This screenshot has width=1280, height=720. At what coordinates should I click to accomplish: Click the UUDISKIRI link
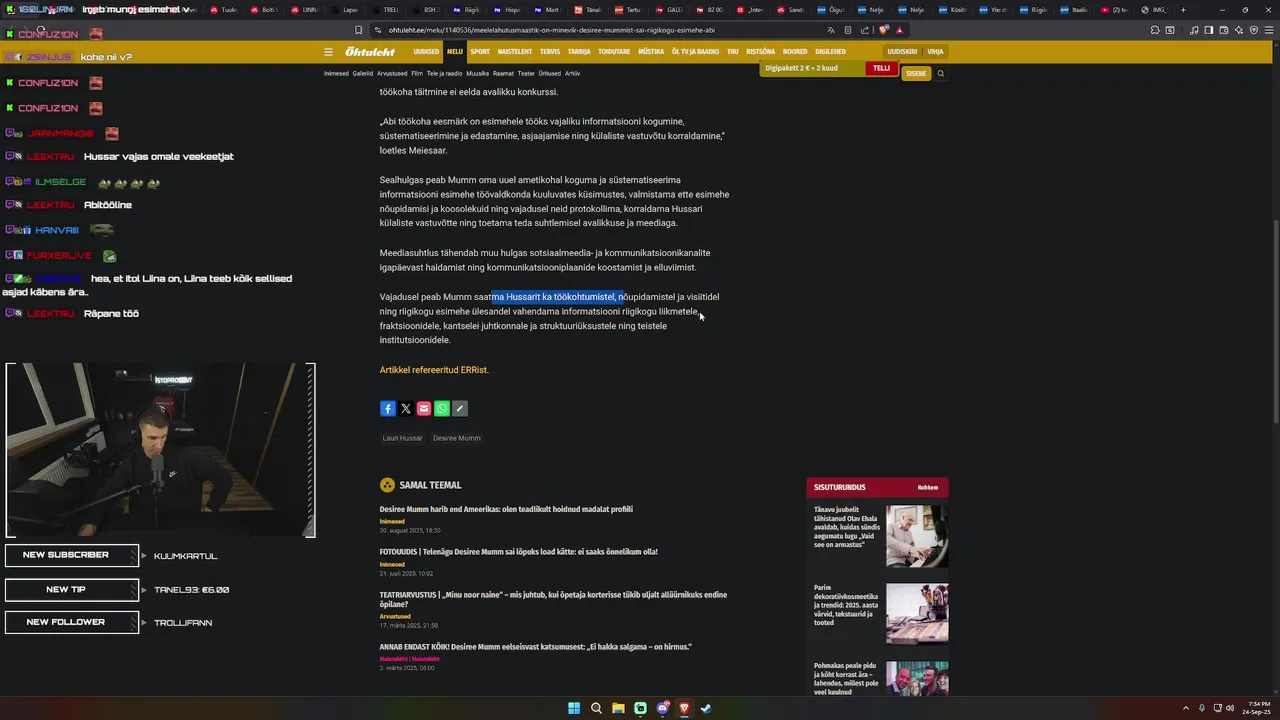tap(902, 52)
